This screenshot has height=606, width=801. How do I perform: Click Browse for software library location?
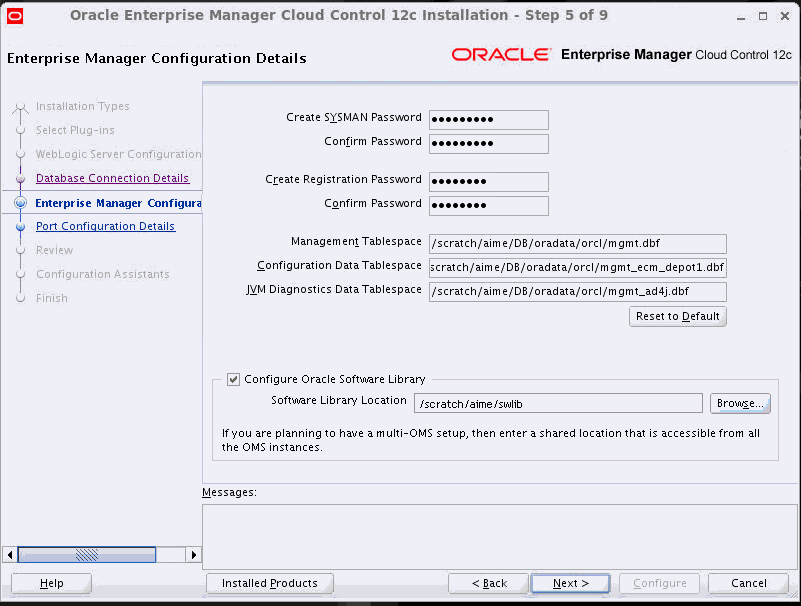(x=740, y=403)
